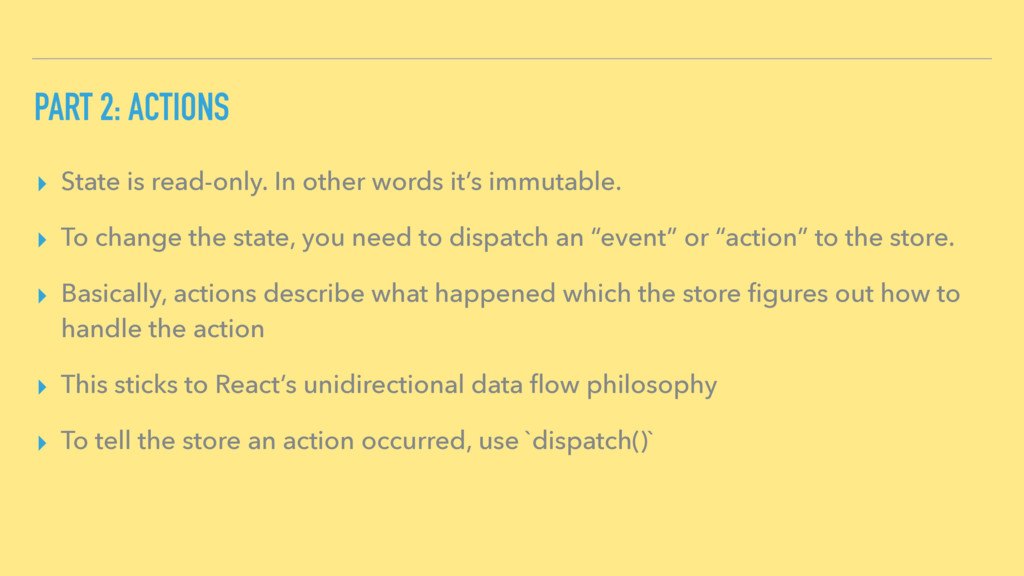Viewport: 1024px width, 576px height.
Task: Select the 'PART 2: ACTIONS' slide title
Action: [131, 107]
